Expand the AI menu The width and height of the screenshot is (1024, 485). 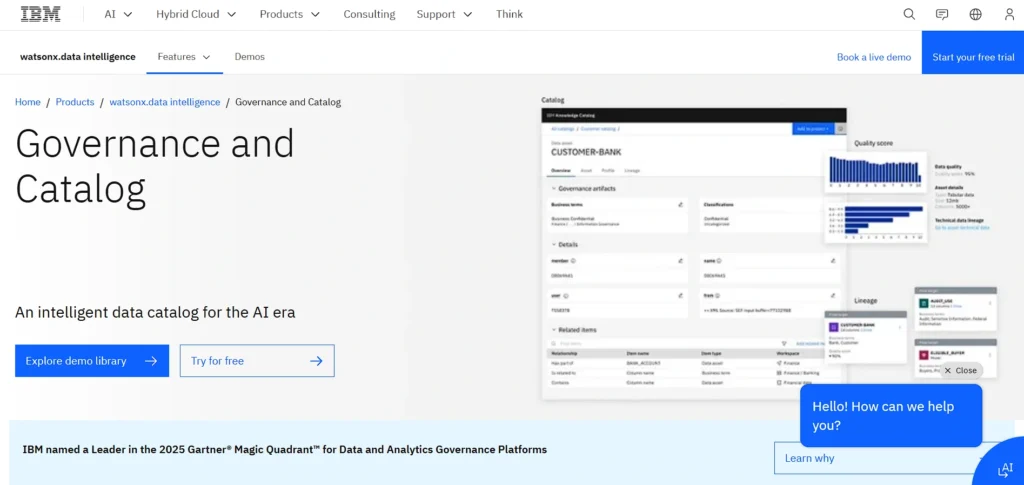coord(118,14)
